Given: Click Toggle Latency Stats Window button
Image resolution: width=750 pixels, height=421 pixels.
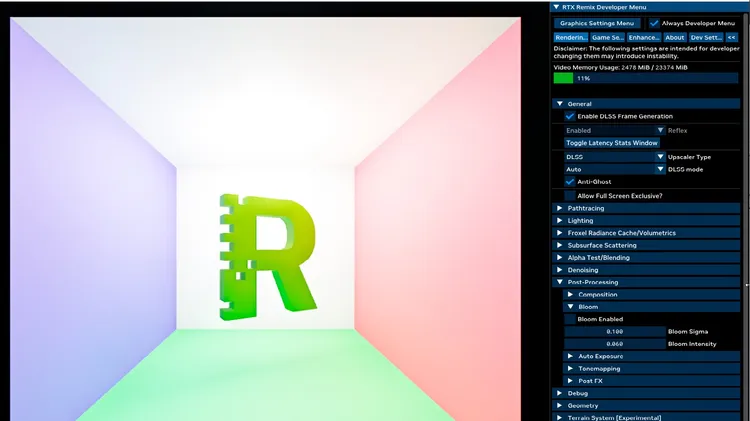Looking at the screenshot, I should pyautogui.click(x=612, y=143).
